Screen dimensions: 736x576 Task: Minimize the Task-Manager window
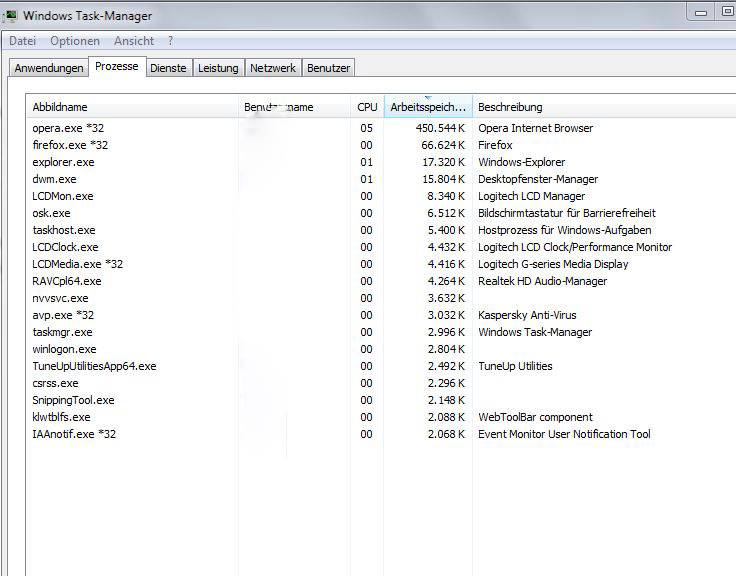(x=701, y=13)
